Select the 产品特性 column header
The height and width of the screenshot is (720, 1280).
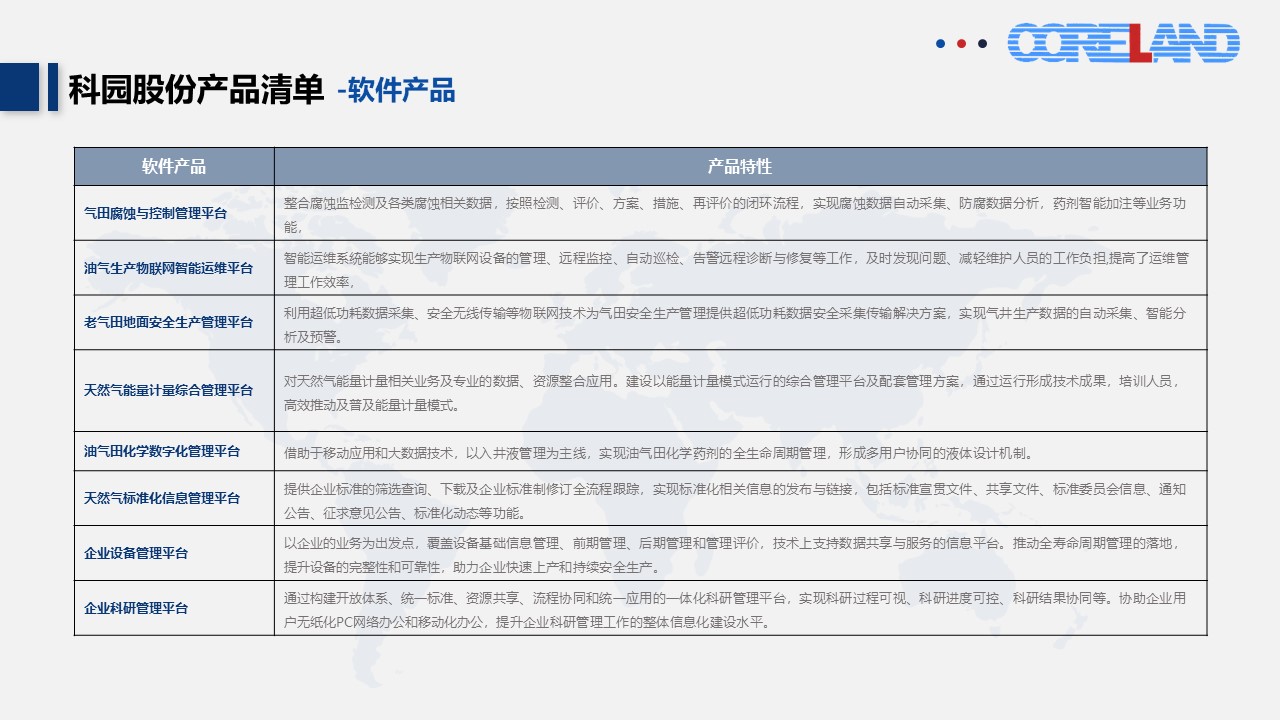coord(740,167)
